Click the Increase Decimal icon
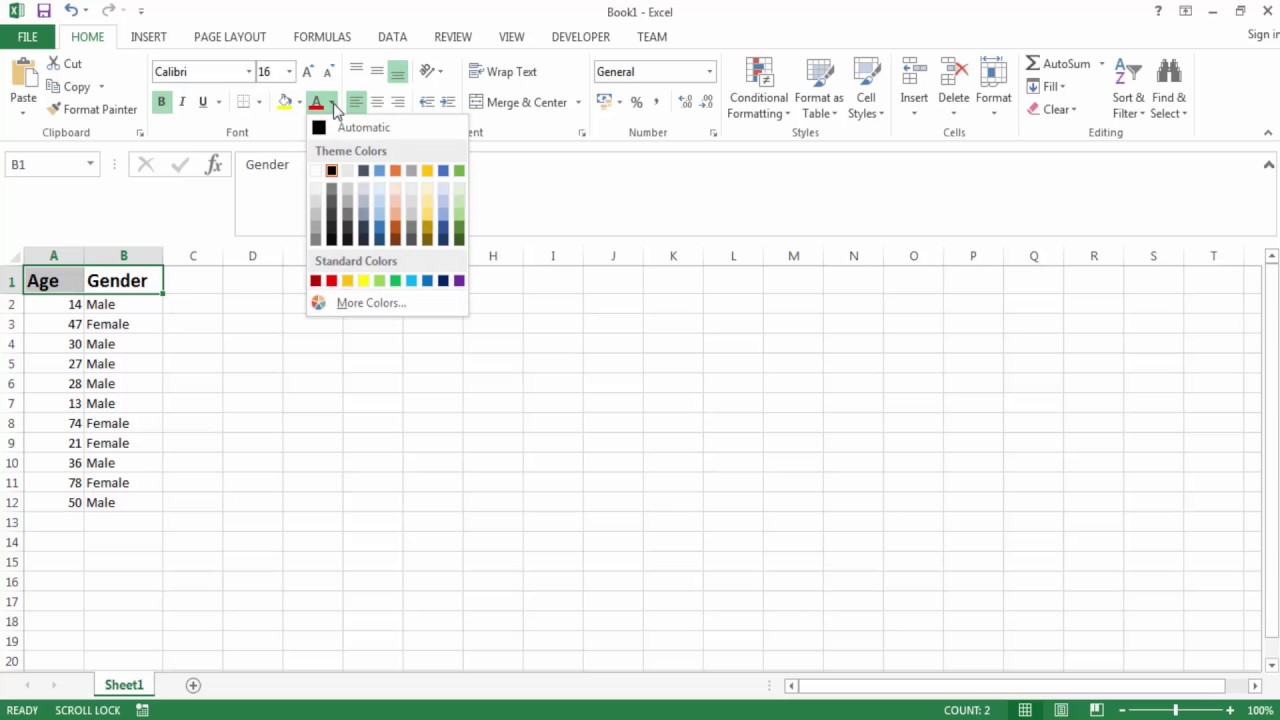The width and height of the screenshot is (1280, 720). tap(685, 102)
